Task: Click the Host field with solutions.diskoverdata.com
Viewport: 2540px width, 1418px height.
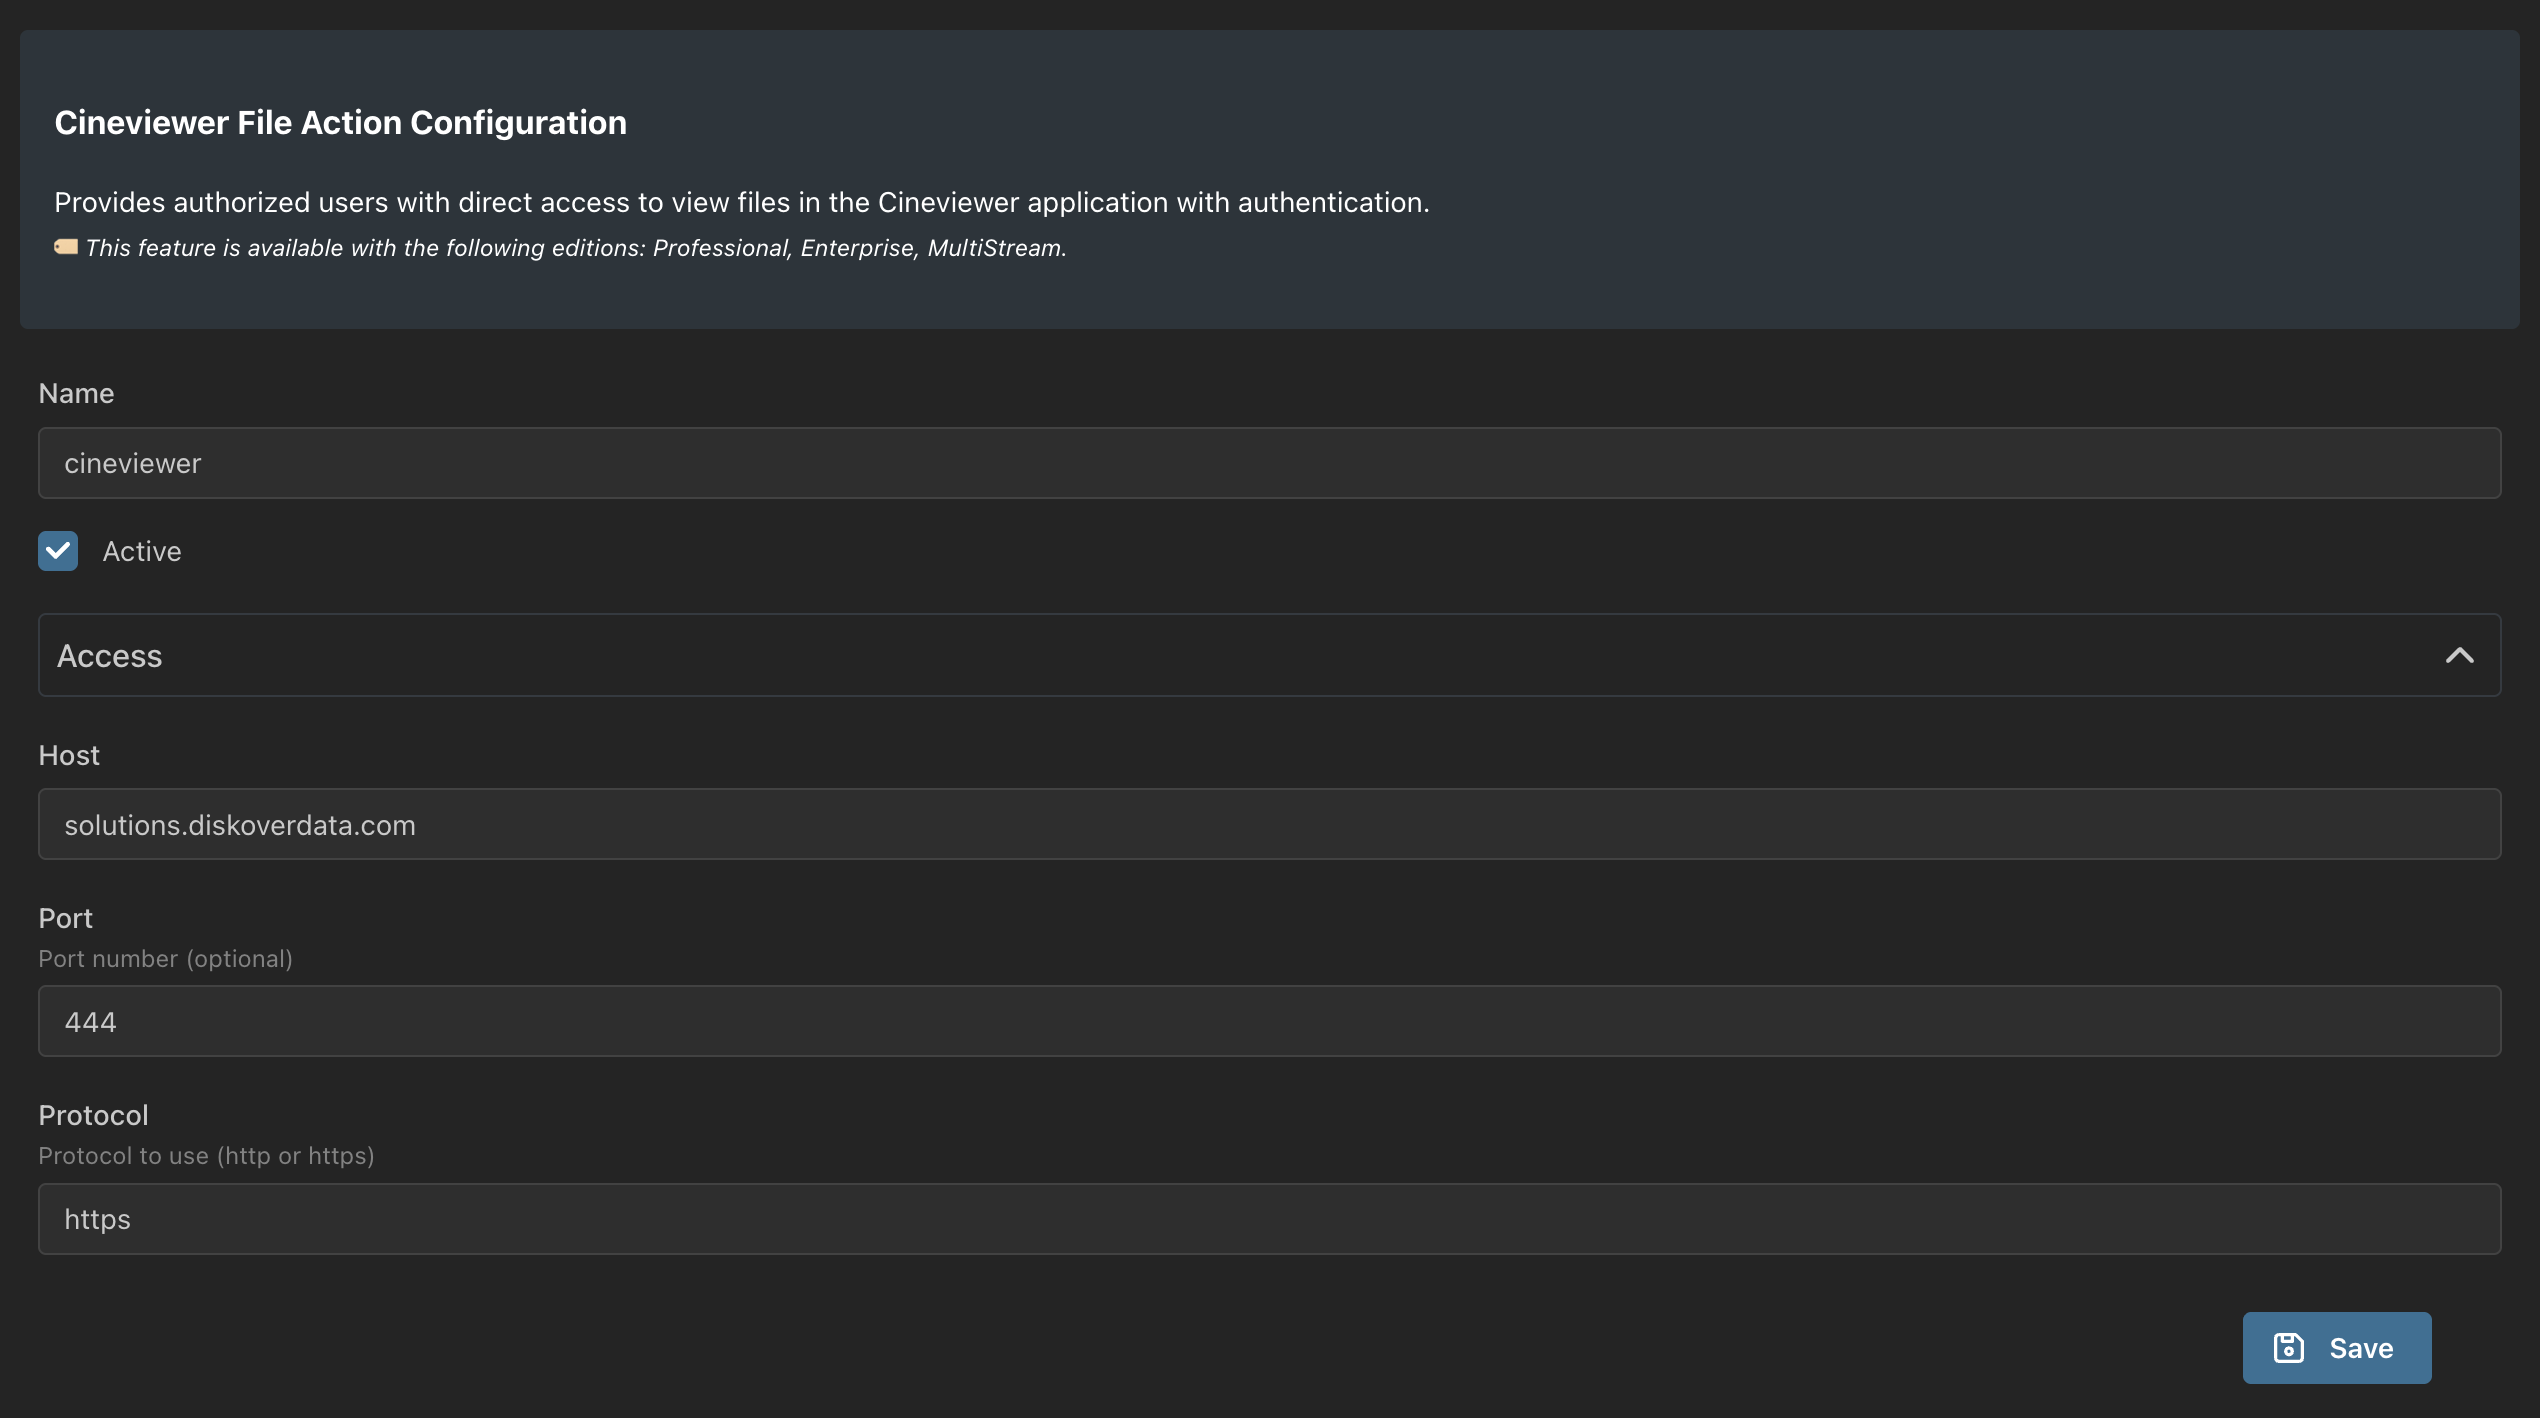Action: [x=1269, y=824]
